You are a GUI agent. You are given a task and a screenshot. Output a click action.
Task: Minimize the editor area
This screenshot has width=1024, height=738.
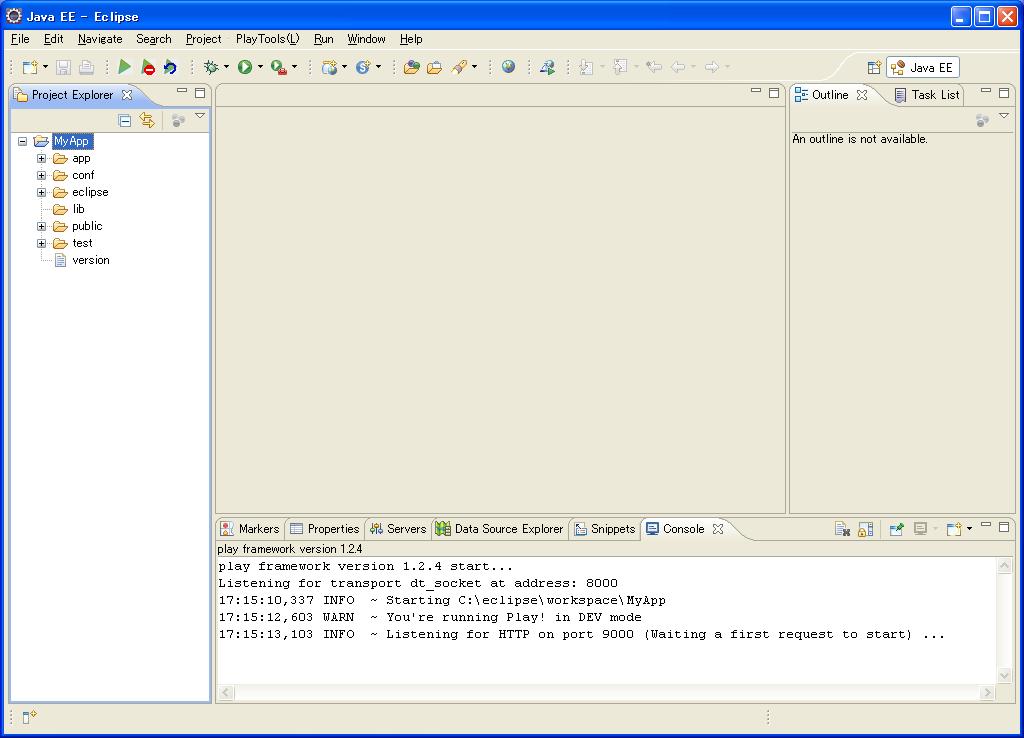click(x=756, y=91)
